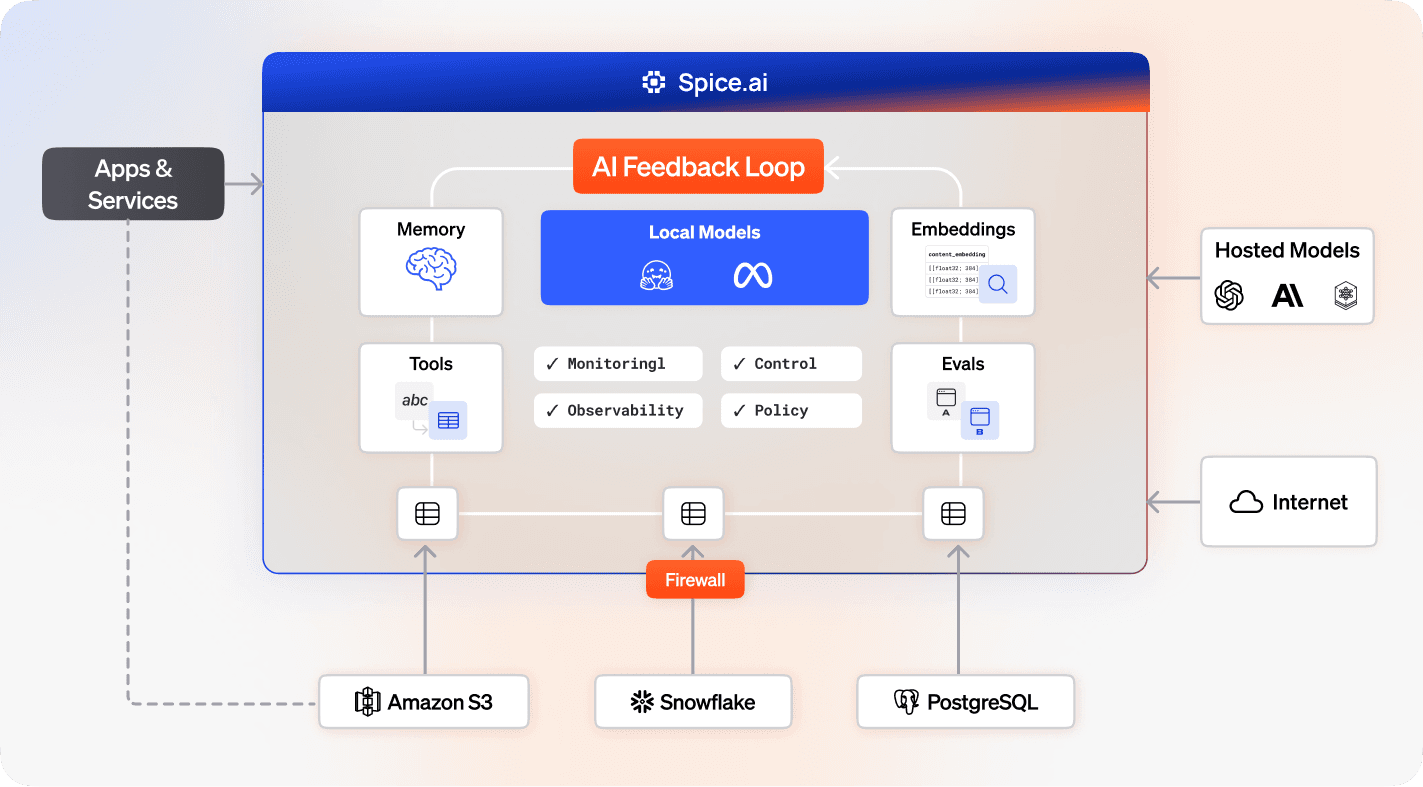Toggle the Observability checkmark item
Image resolution: width=1423 pixels, height=787 pixels.
[617, 410]
